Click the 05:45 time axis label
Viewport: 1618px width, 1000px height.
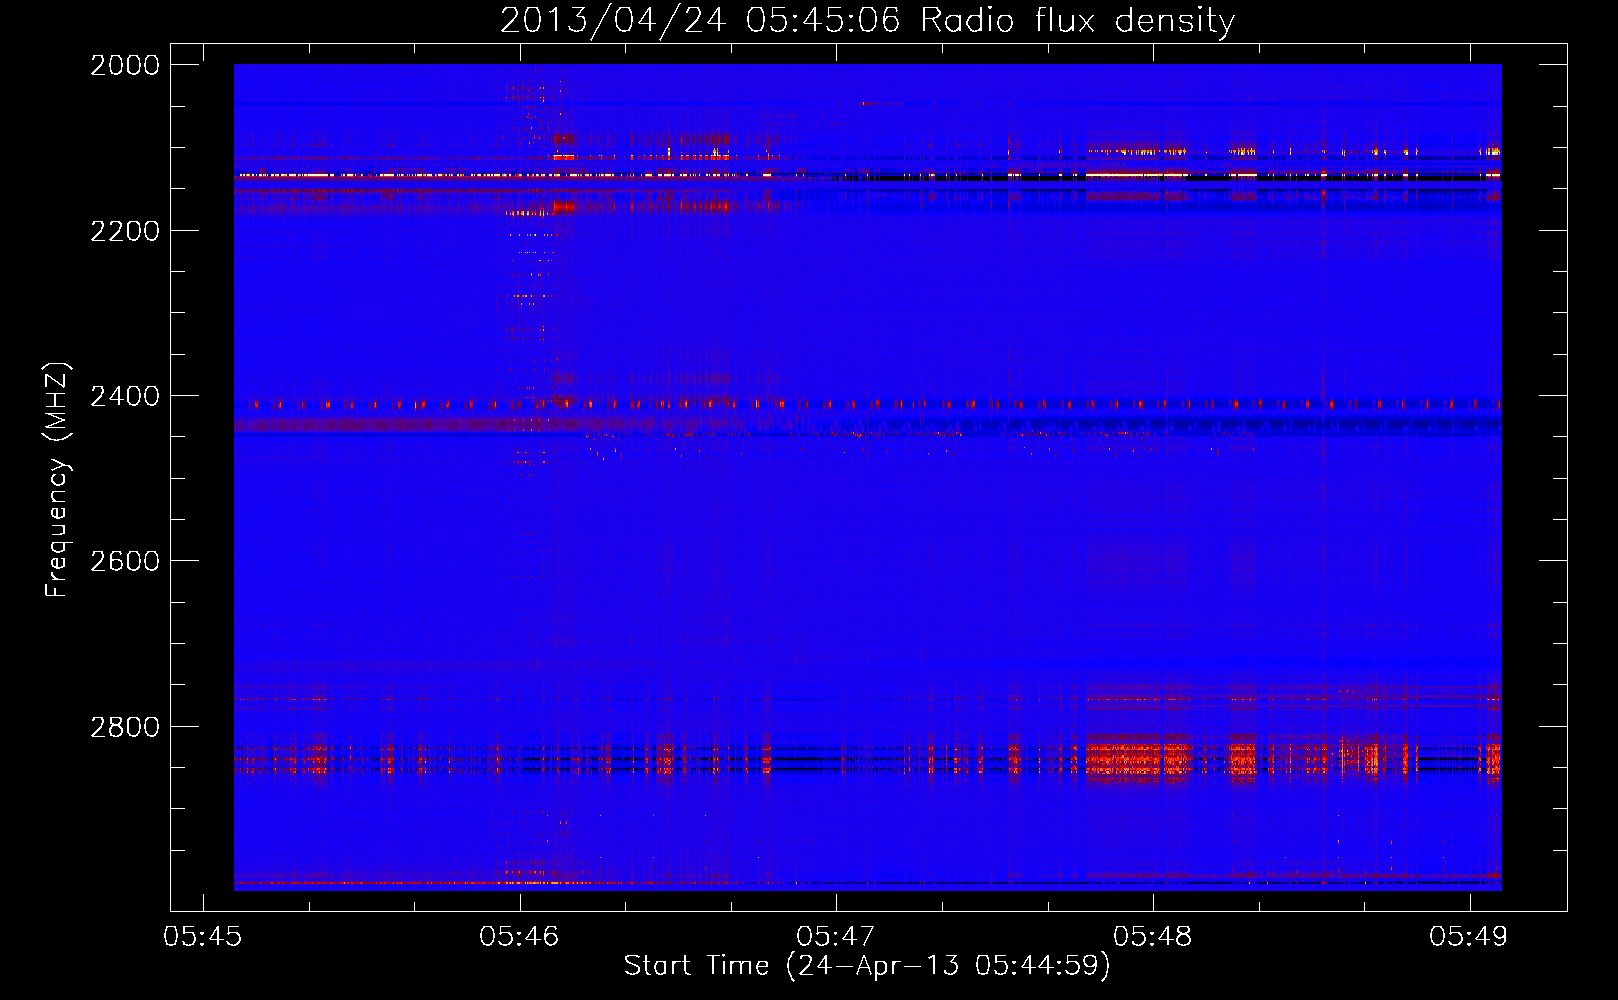tap(203, 936)
